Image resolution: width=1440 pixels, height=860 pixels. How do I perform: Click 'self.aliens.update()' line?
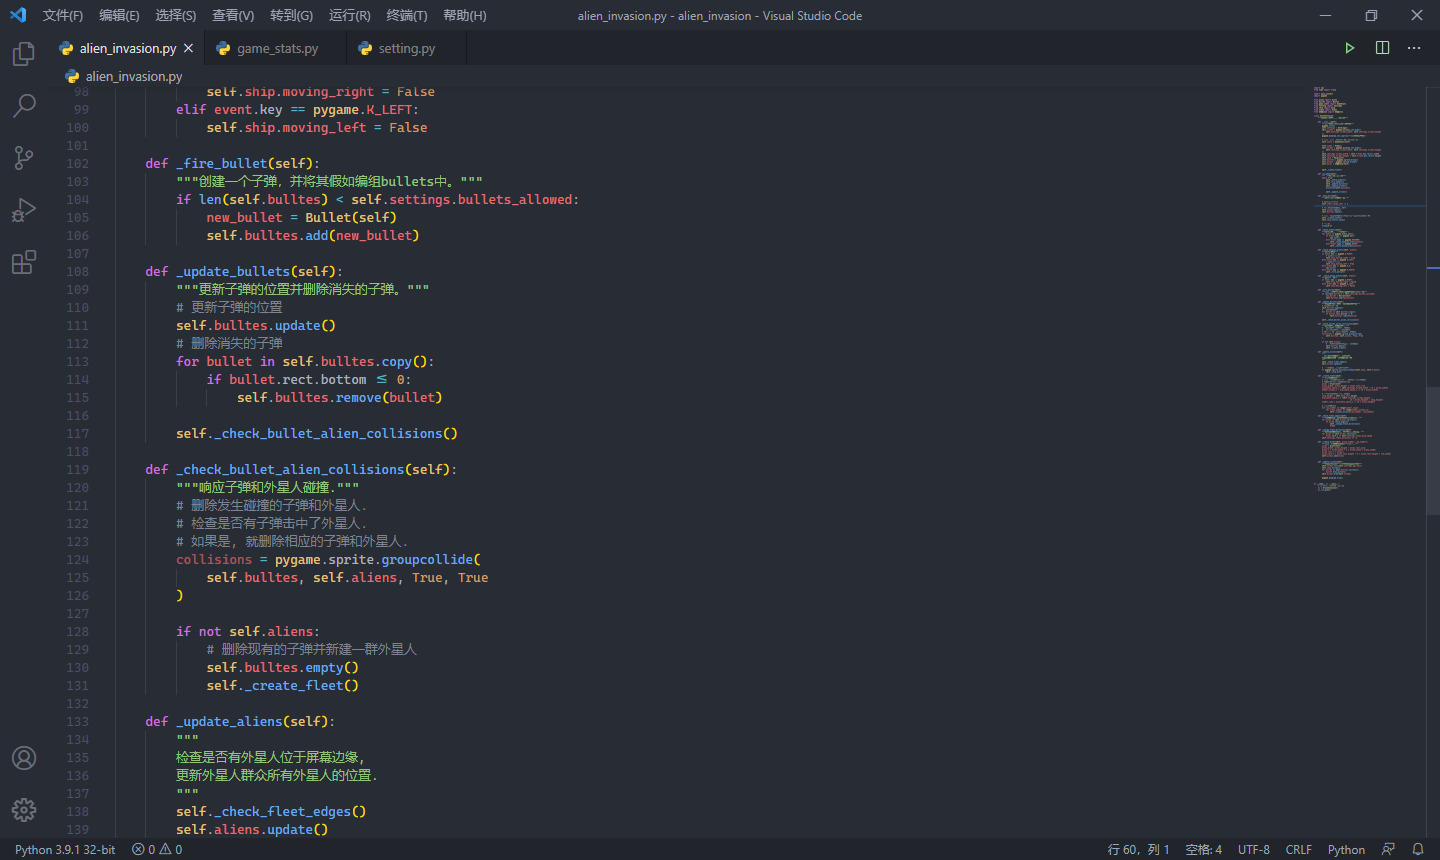click(x=252, y=829)
